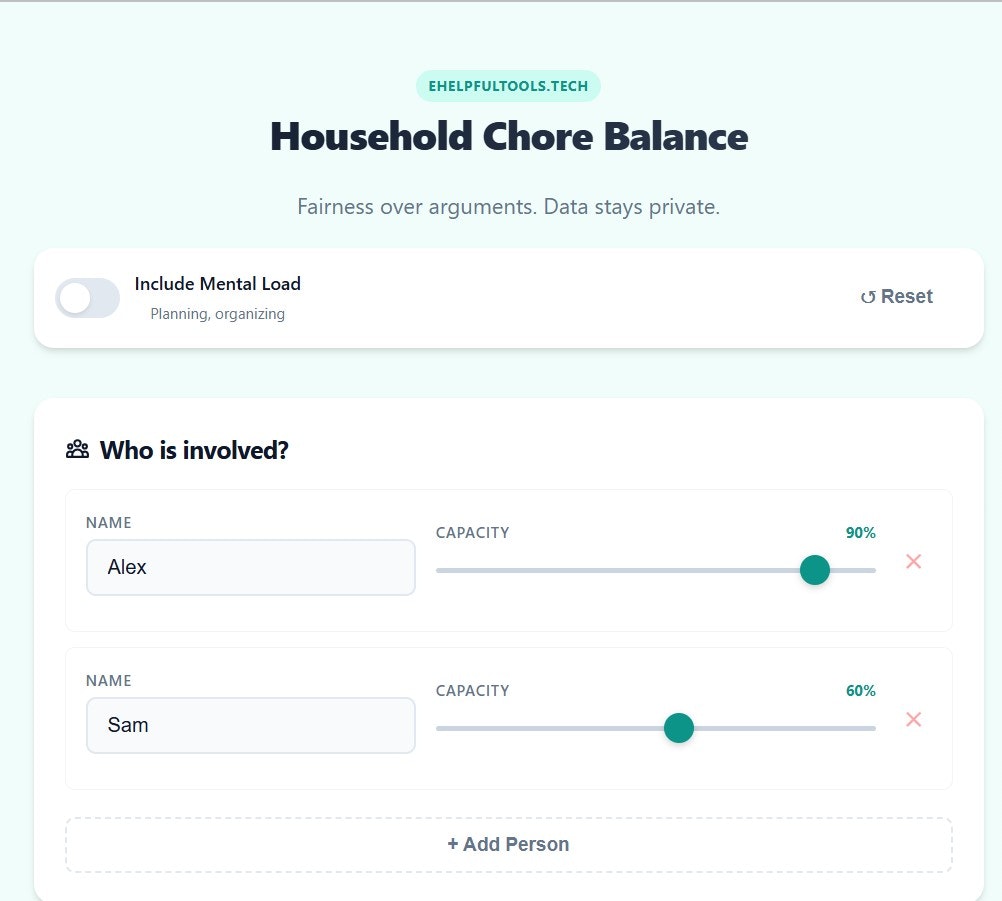The image size is (1002, 901).
Task: Remove Alex using the red X icon
Action: 913,561
